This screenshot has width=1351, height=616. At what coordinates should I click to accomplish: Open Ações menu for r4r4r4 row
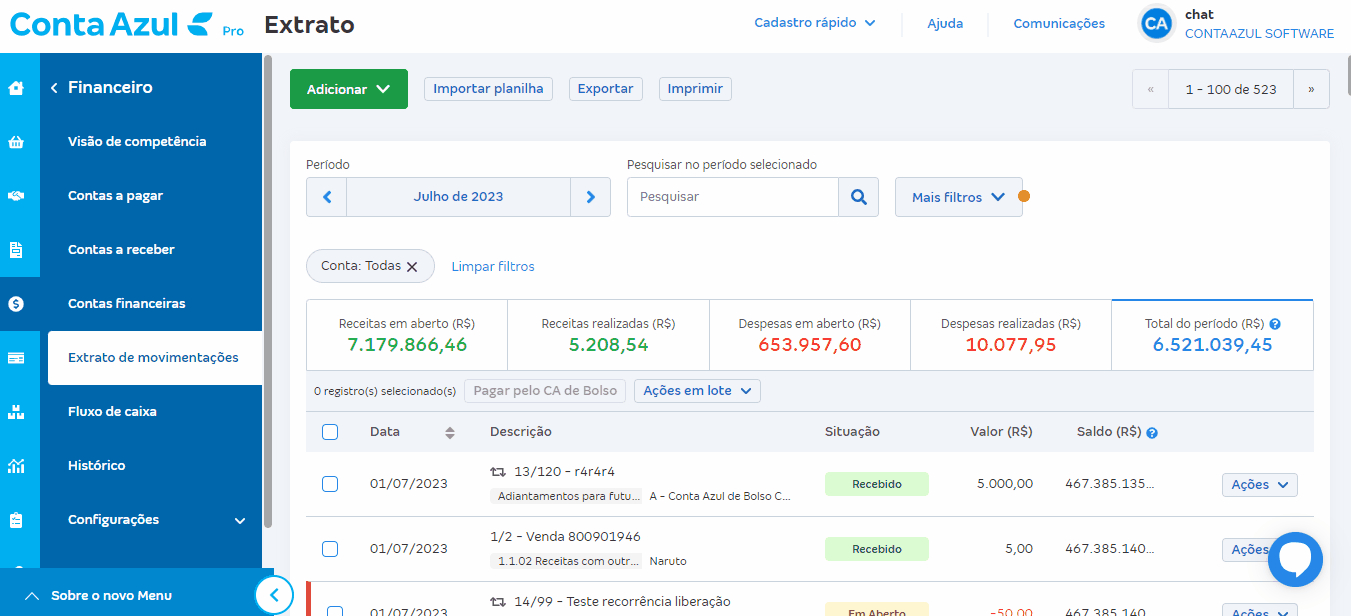[x=1260, y=485]
